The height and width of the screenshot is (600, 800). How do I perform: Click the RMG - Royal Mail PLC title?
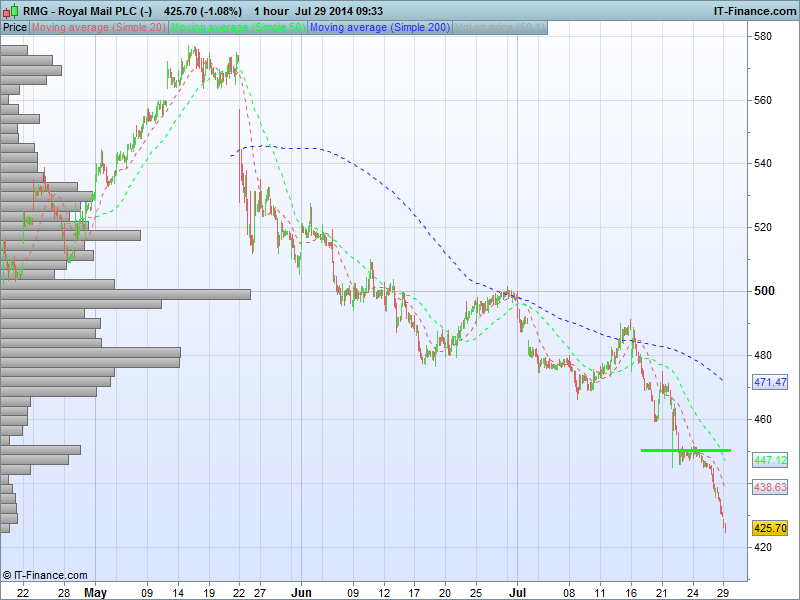point(88,11)
